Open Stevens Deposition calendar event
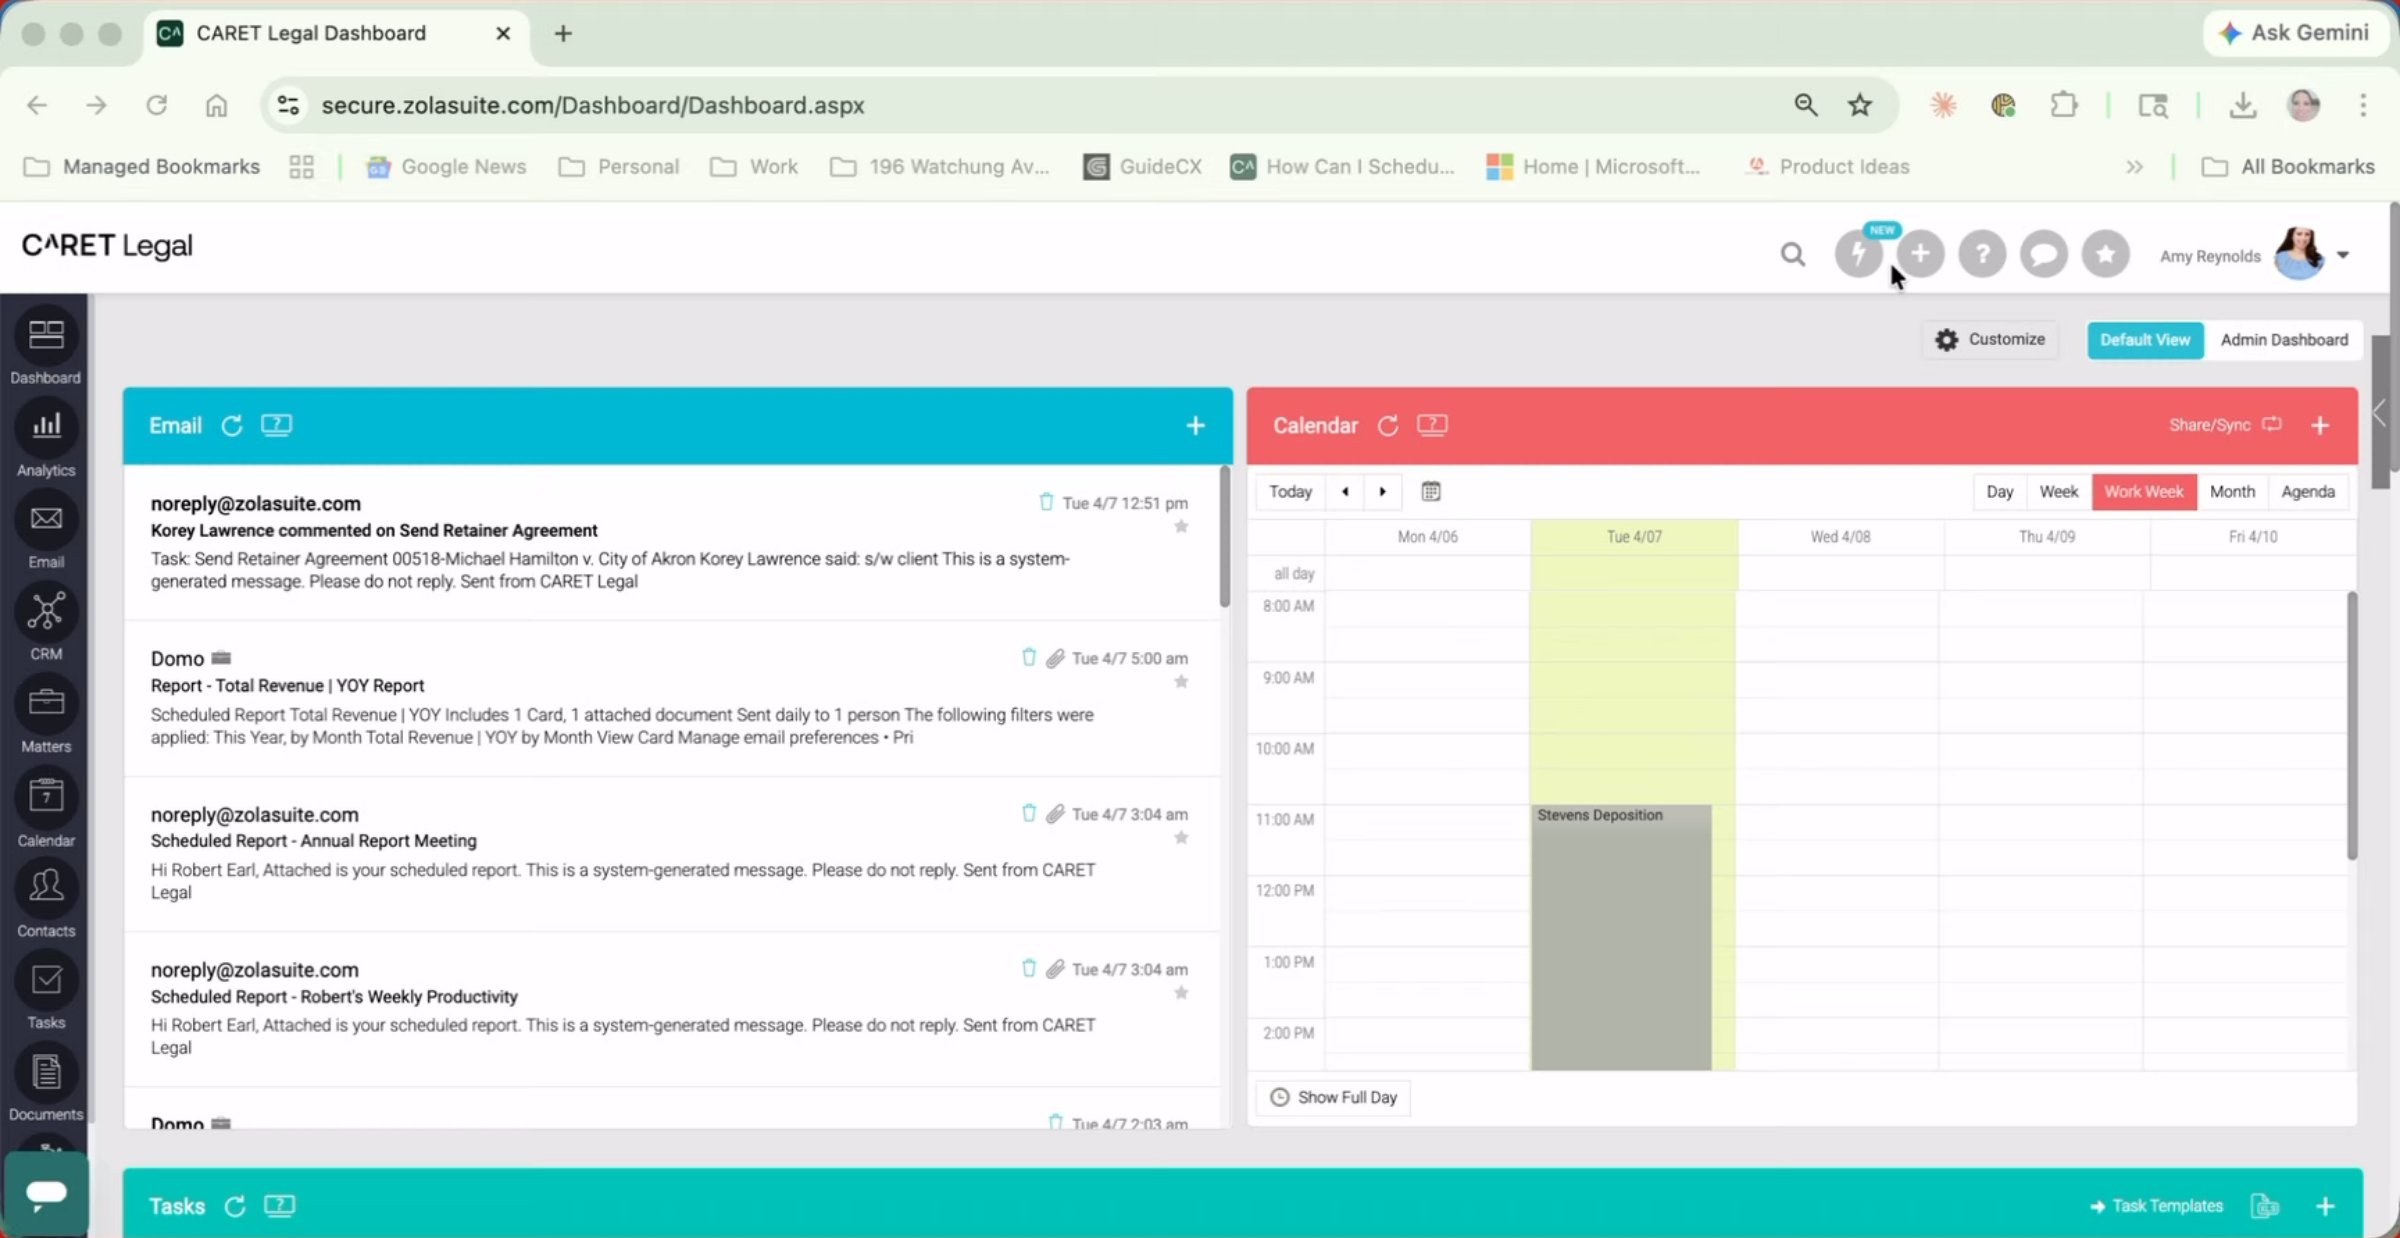 pyautogui.click(x=1620, y=937)
